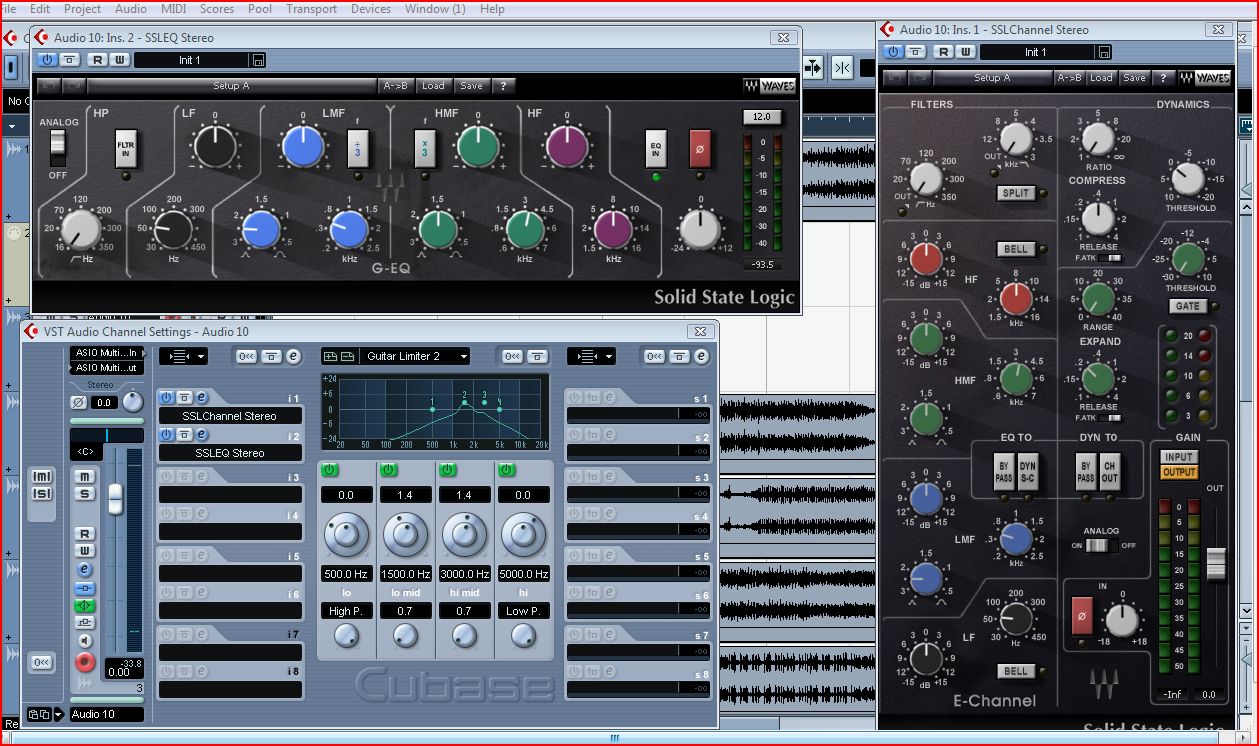Toggle the EQ IN button in SSLEQ

(x=655, y=148)
